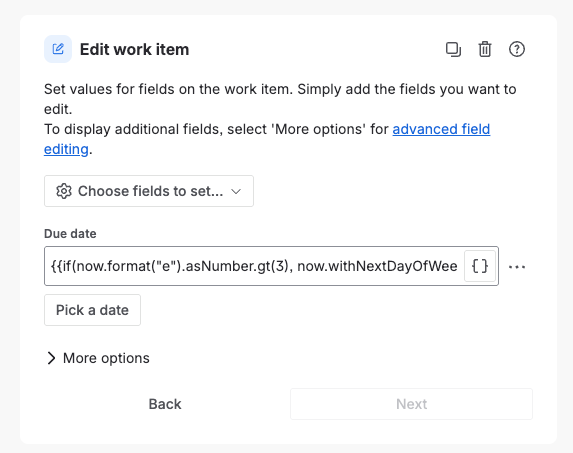Follow the advanced field link
The image size is (573, 453).
(441, 129)
